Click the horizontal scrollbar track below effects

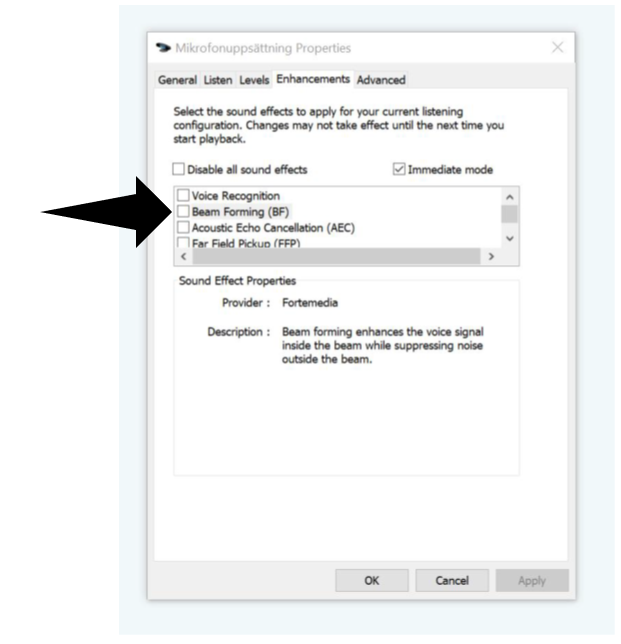coord(336,257)
